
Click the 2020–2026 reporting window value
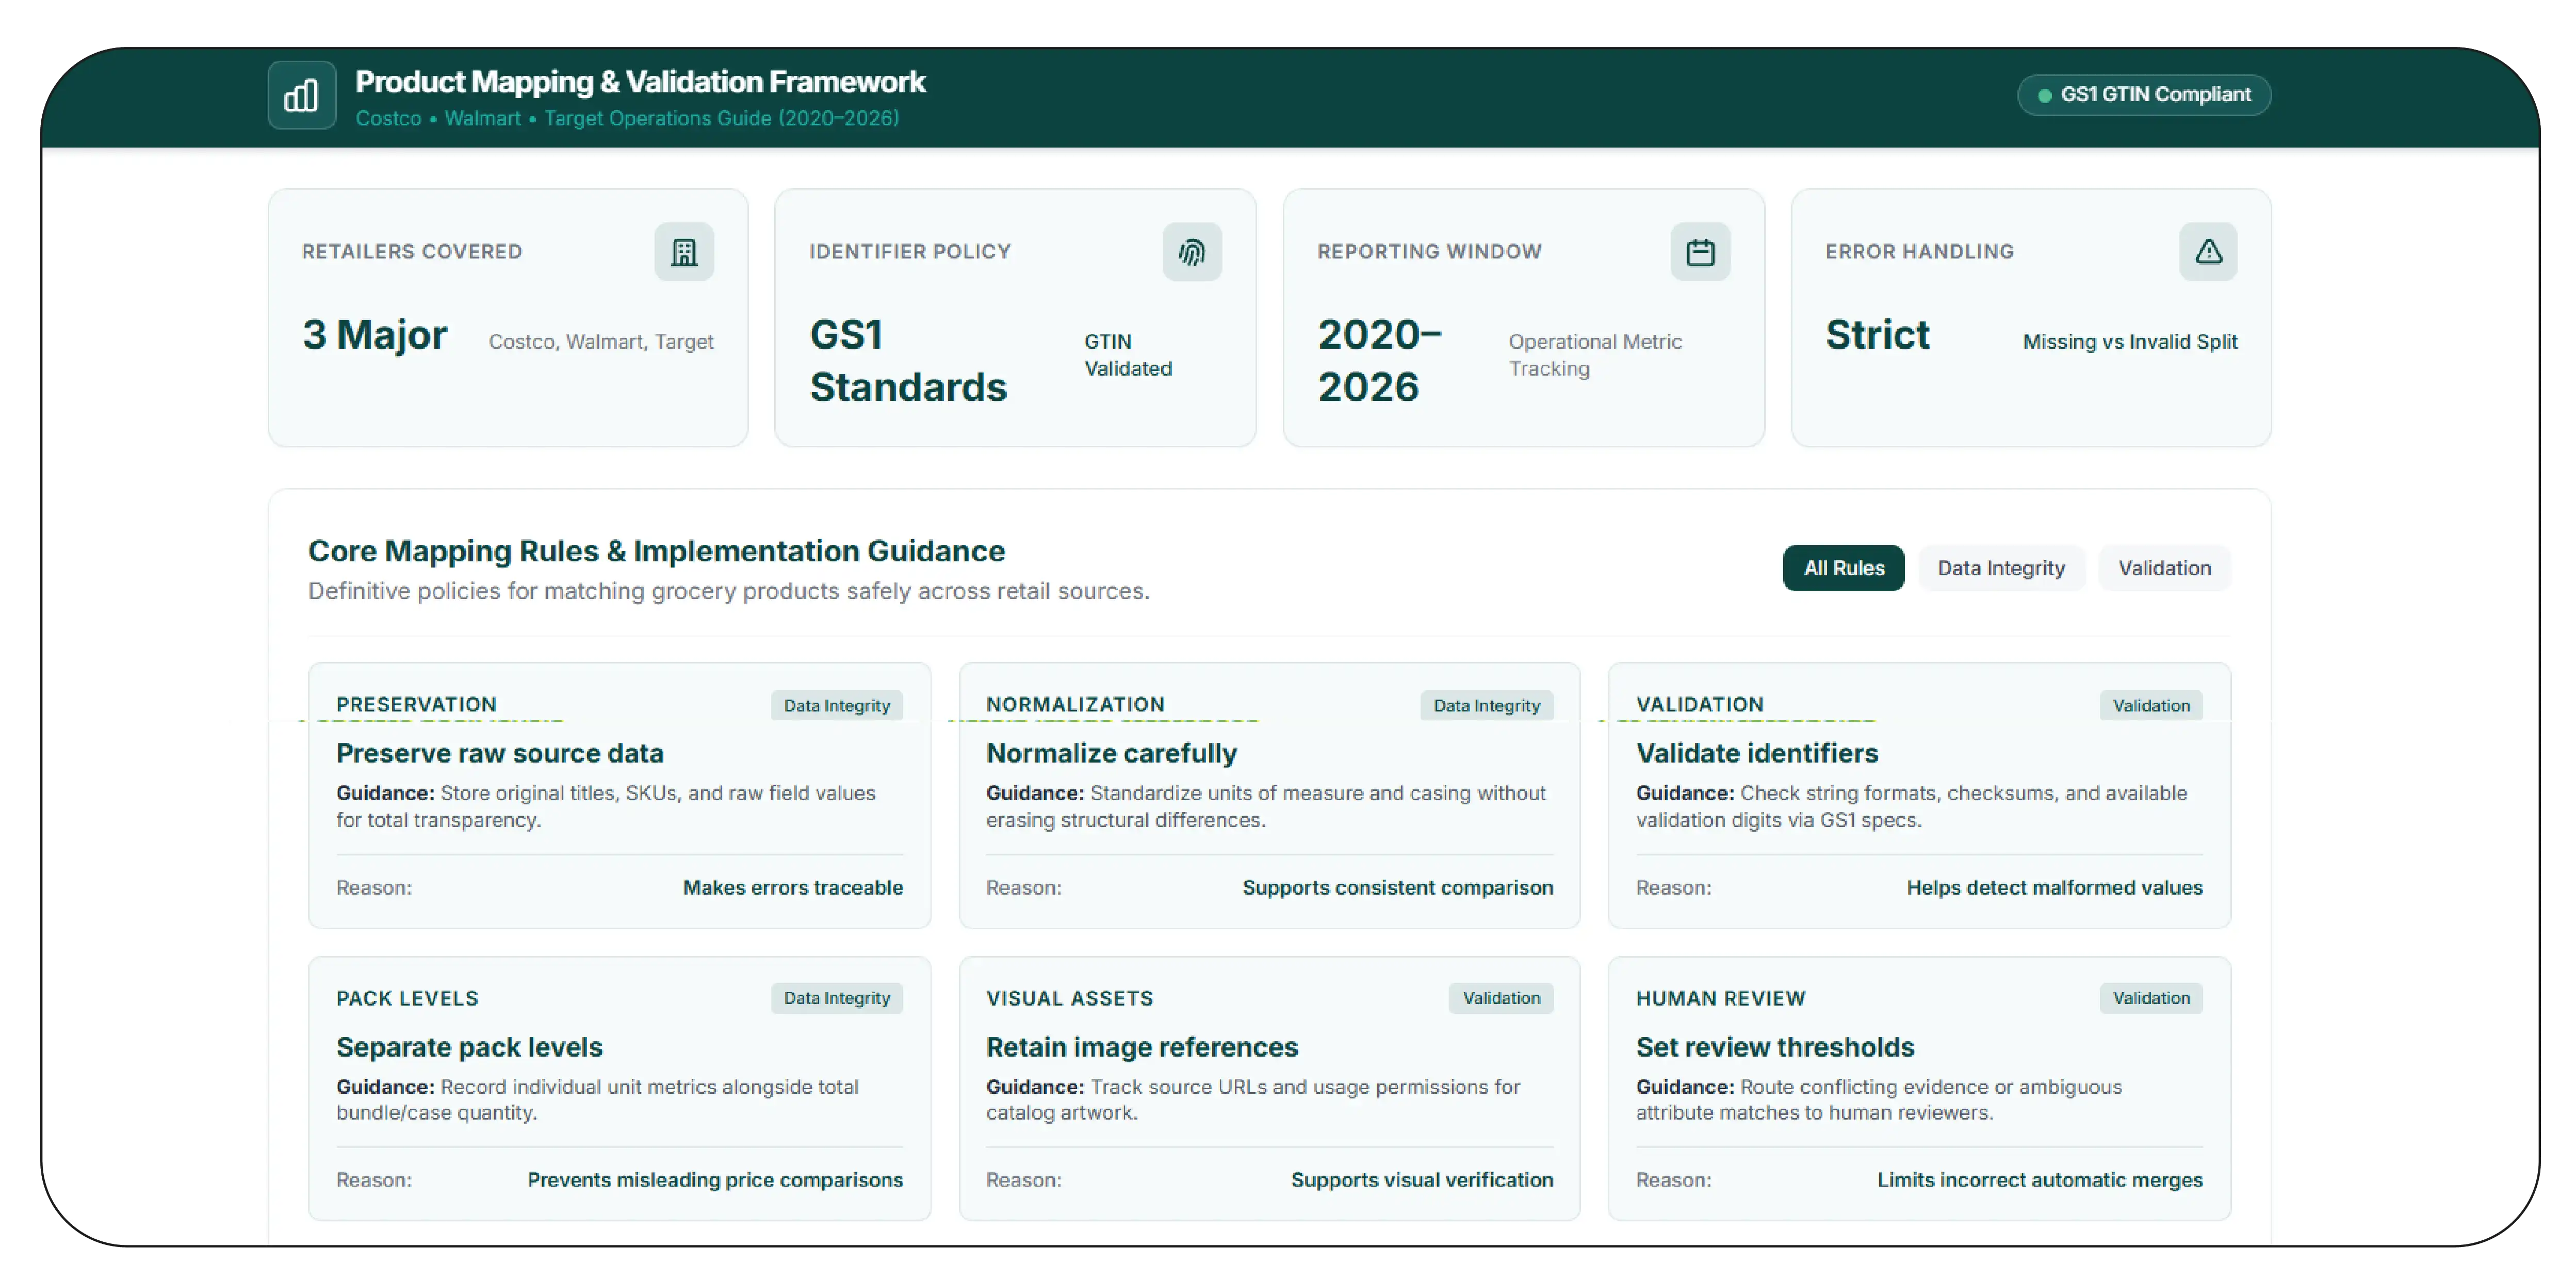tap(1379, 361)
